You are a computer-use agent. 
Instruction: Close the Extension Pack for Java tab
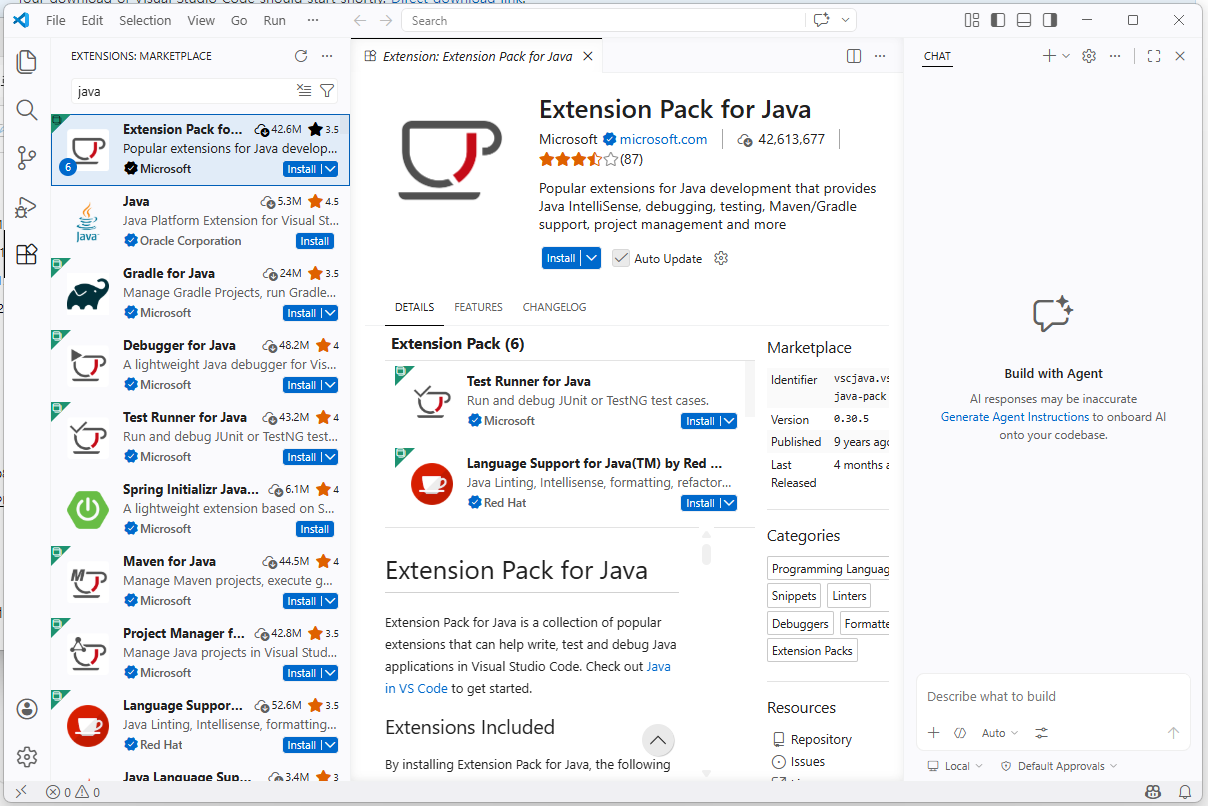(x=588, y=56)
